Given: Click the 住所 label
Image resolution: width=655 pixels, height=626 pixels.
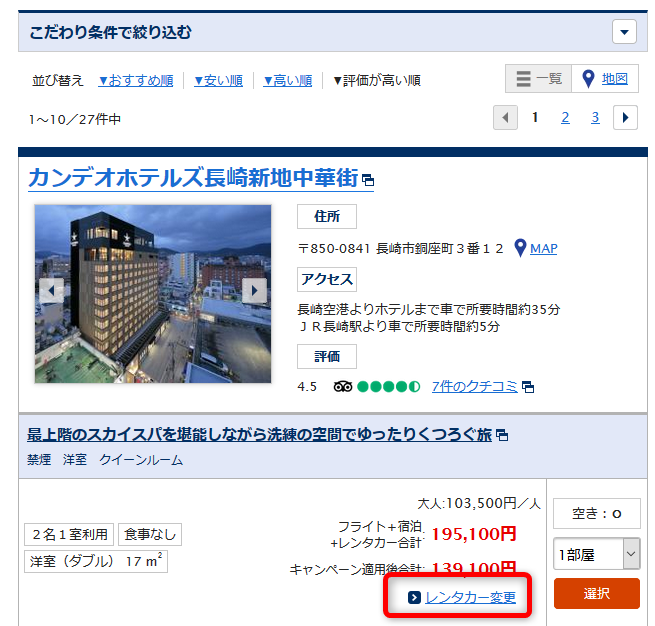Looking at the screenshot, I should coord(327,216).
